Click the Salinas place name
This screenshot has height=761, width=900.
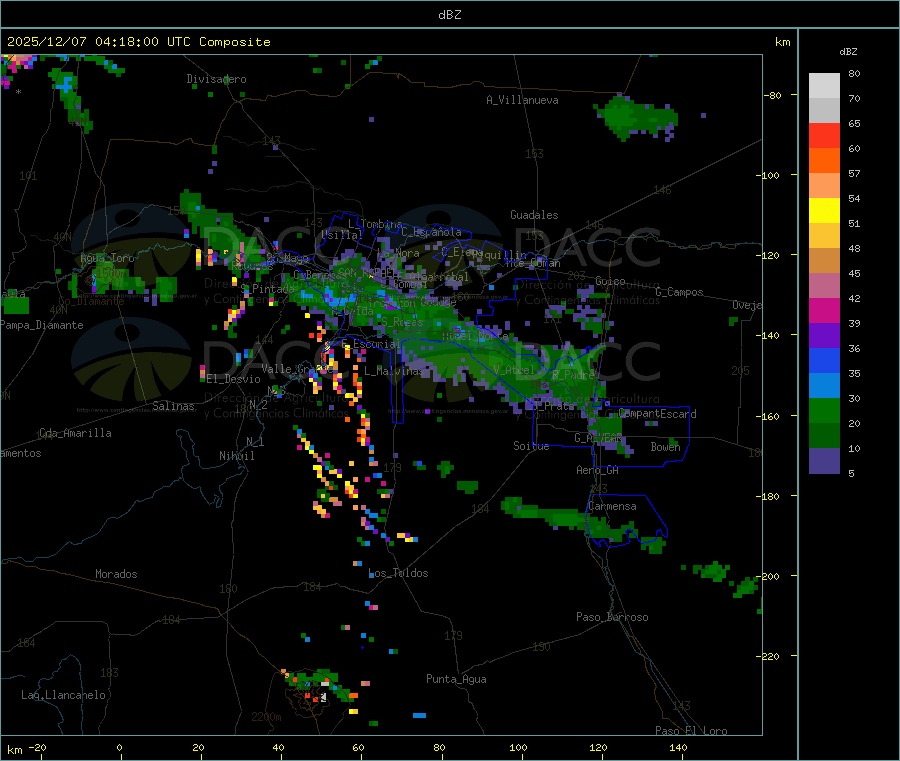(x=173, y=406)
